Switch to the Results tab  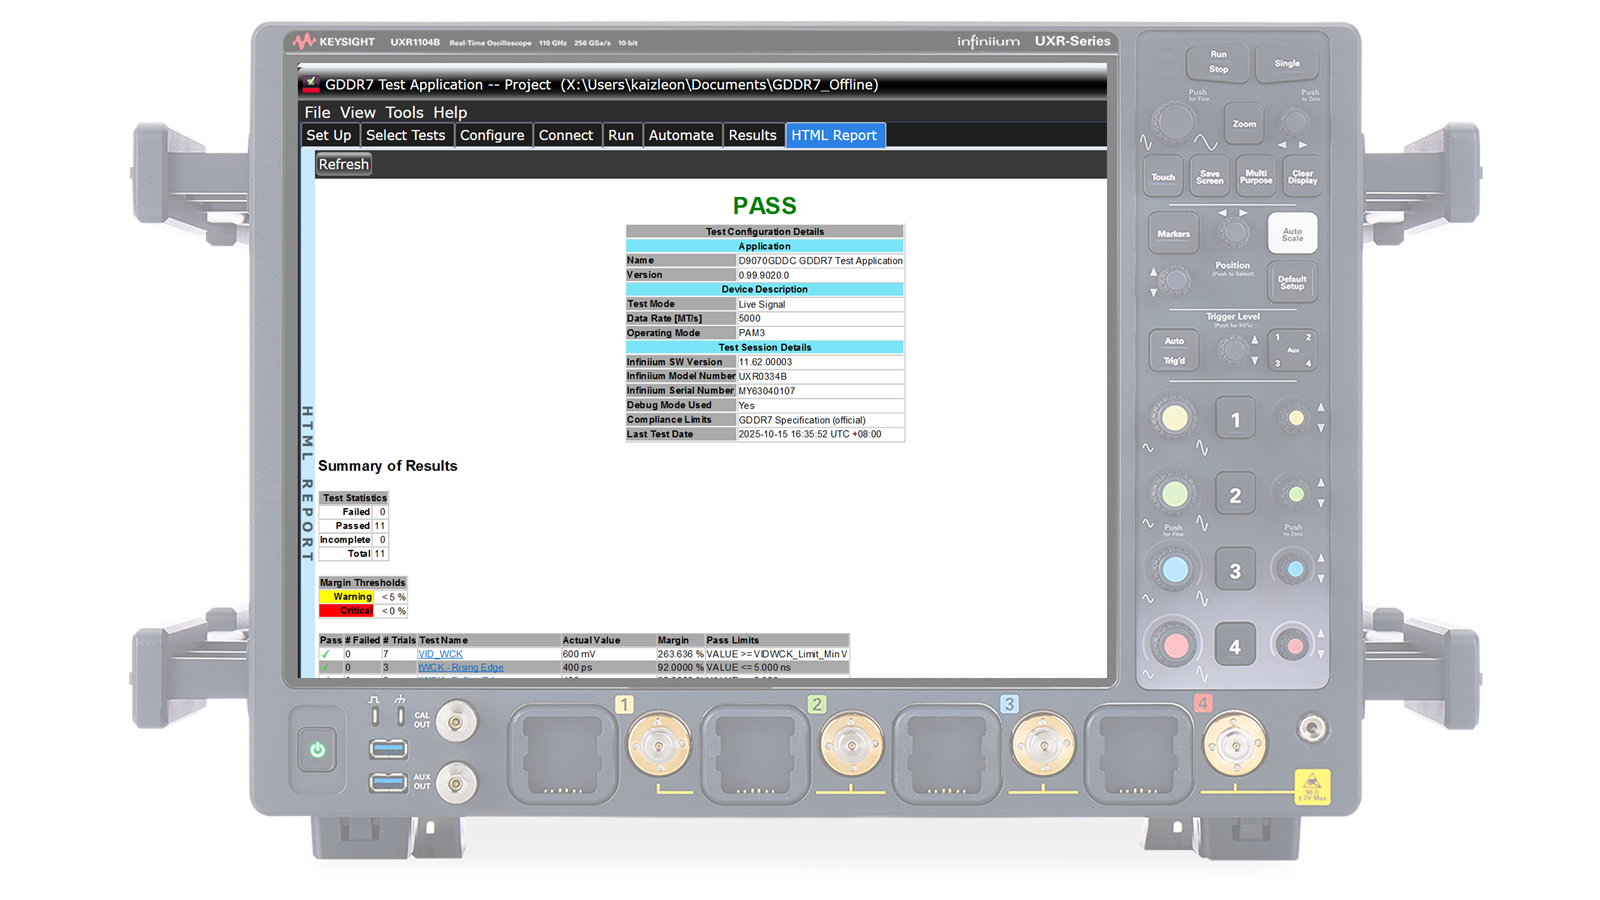point(752,135)
